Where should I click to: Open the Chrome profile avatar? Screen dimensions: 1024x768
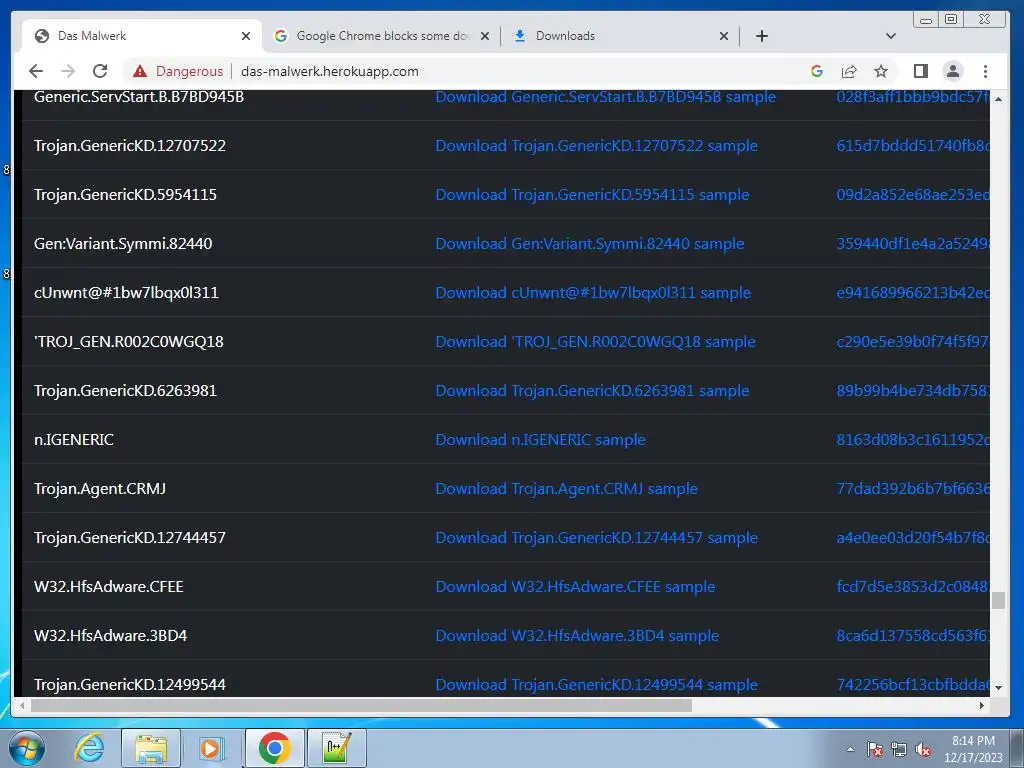click(953, 71)
